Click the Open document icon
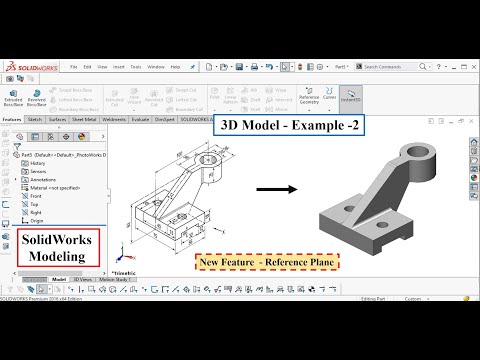Viewport: 480px width, 360px height. (223, 67)
